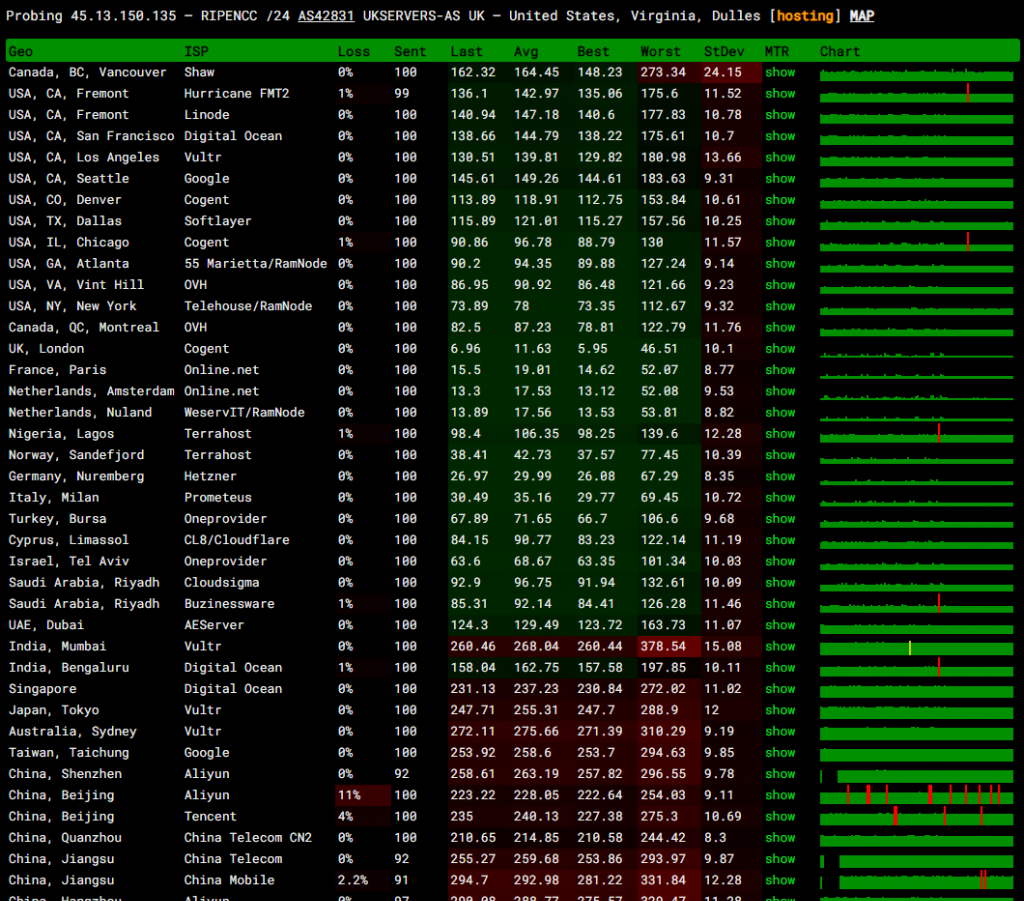
Task: Click the Beijing Tencent latency chart
Action: pos(916,816)
